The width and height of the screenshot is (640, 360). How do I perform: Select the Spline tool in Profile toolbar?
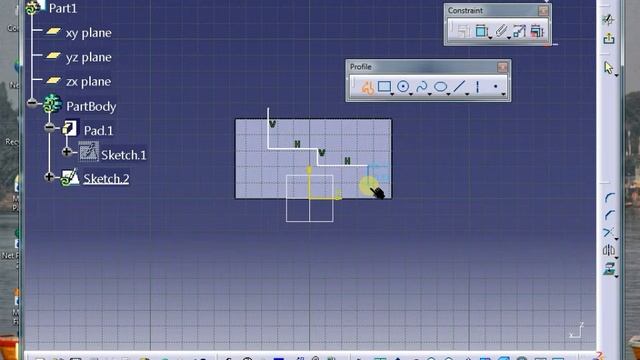421,87
